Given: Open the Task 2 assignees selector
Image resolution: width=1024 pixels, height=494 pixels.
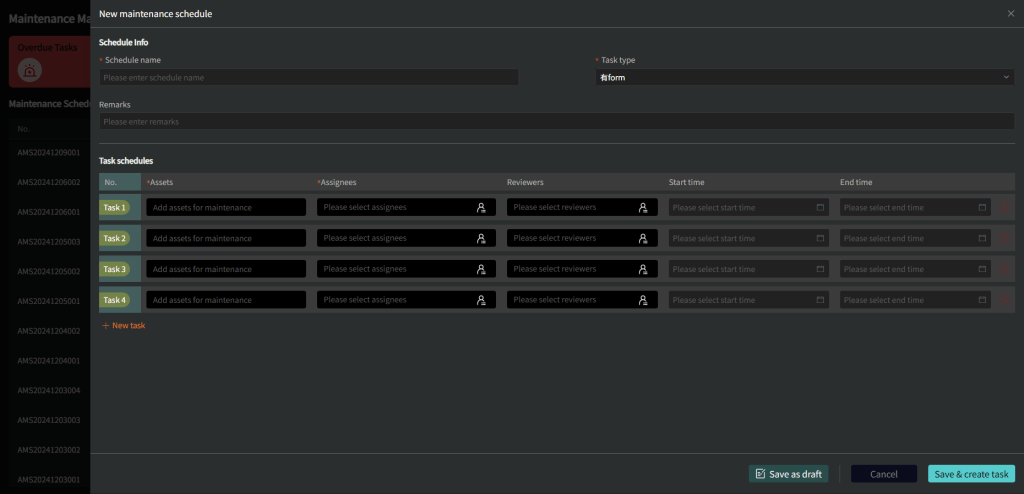Looking at the screenshot, I should coord(397,239).
